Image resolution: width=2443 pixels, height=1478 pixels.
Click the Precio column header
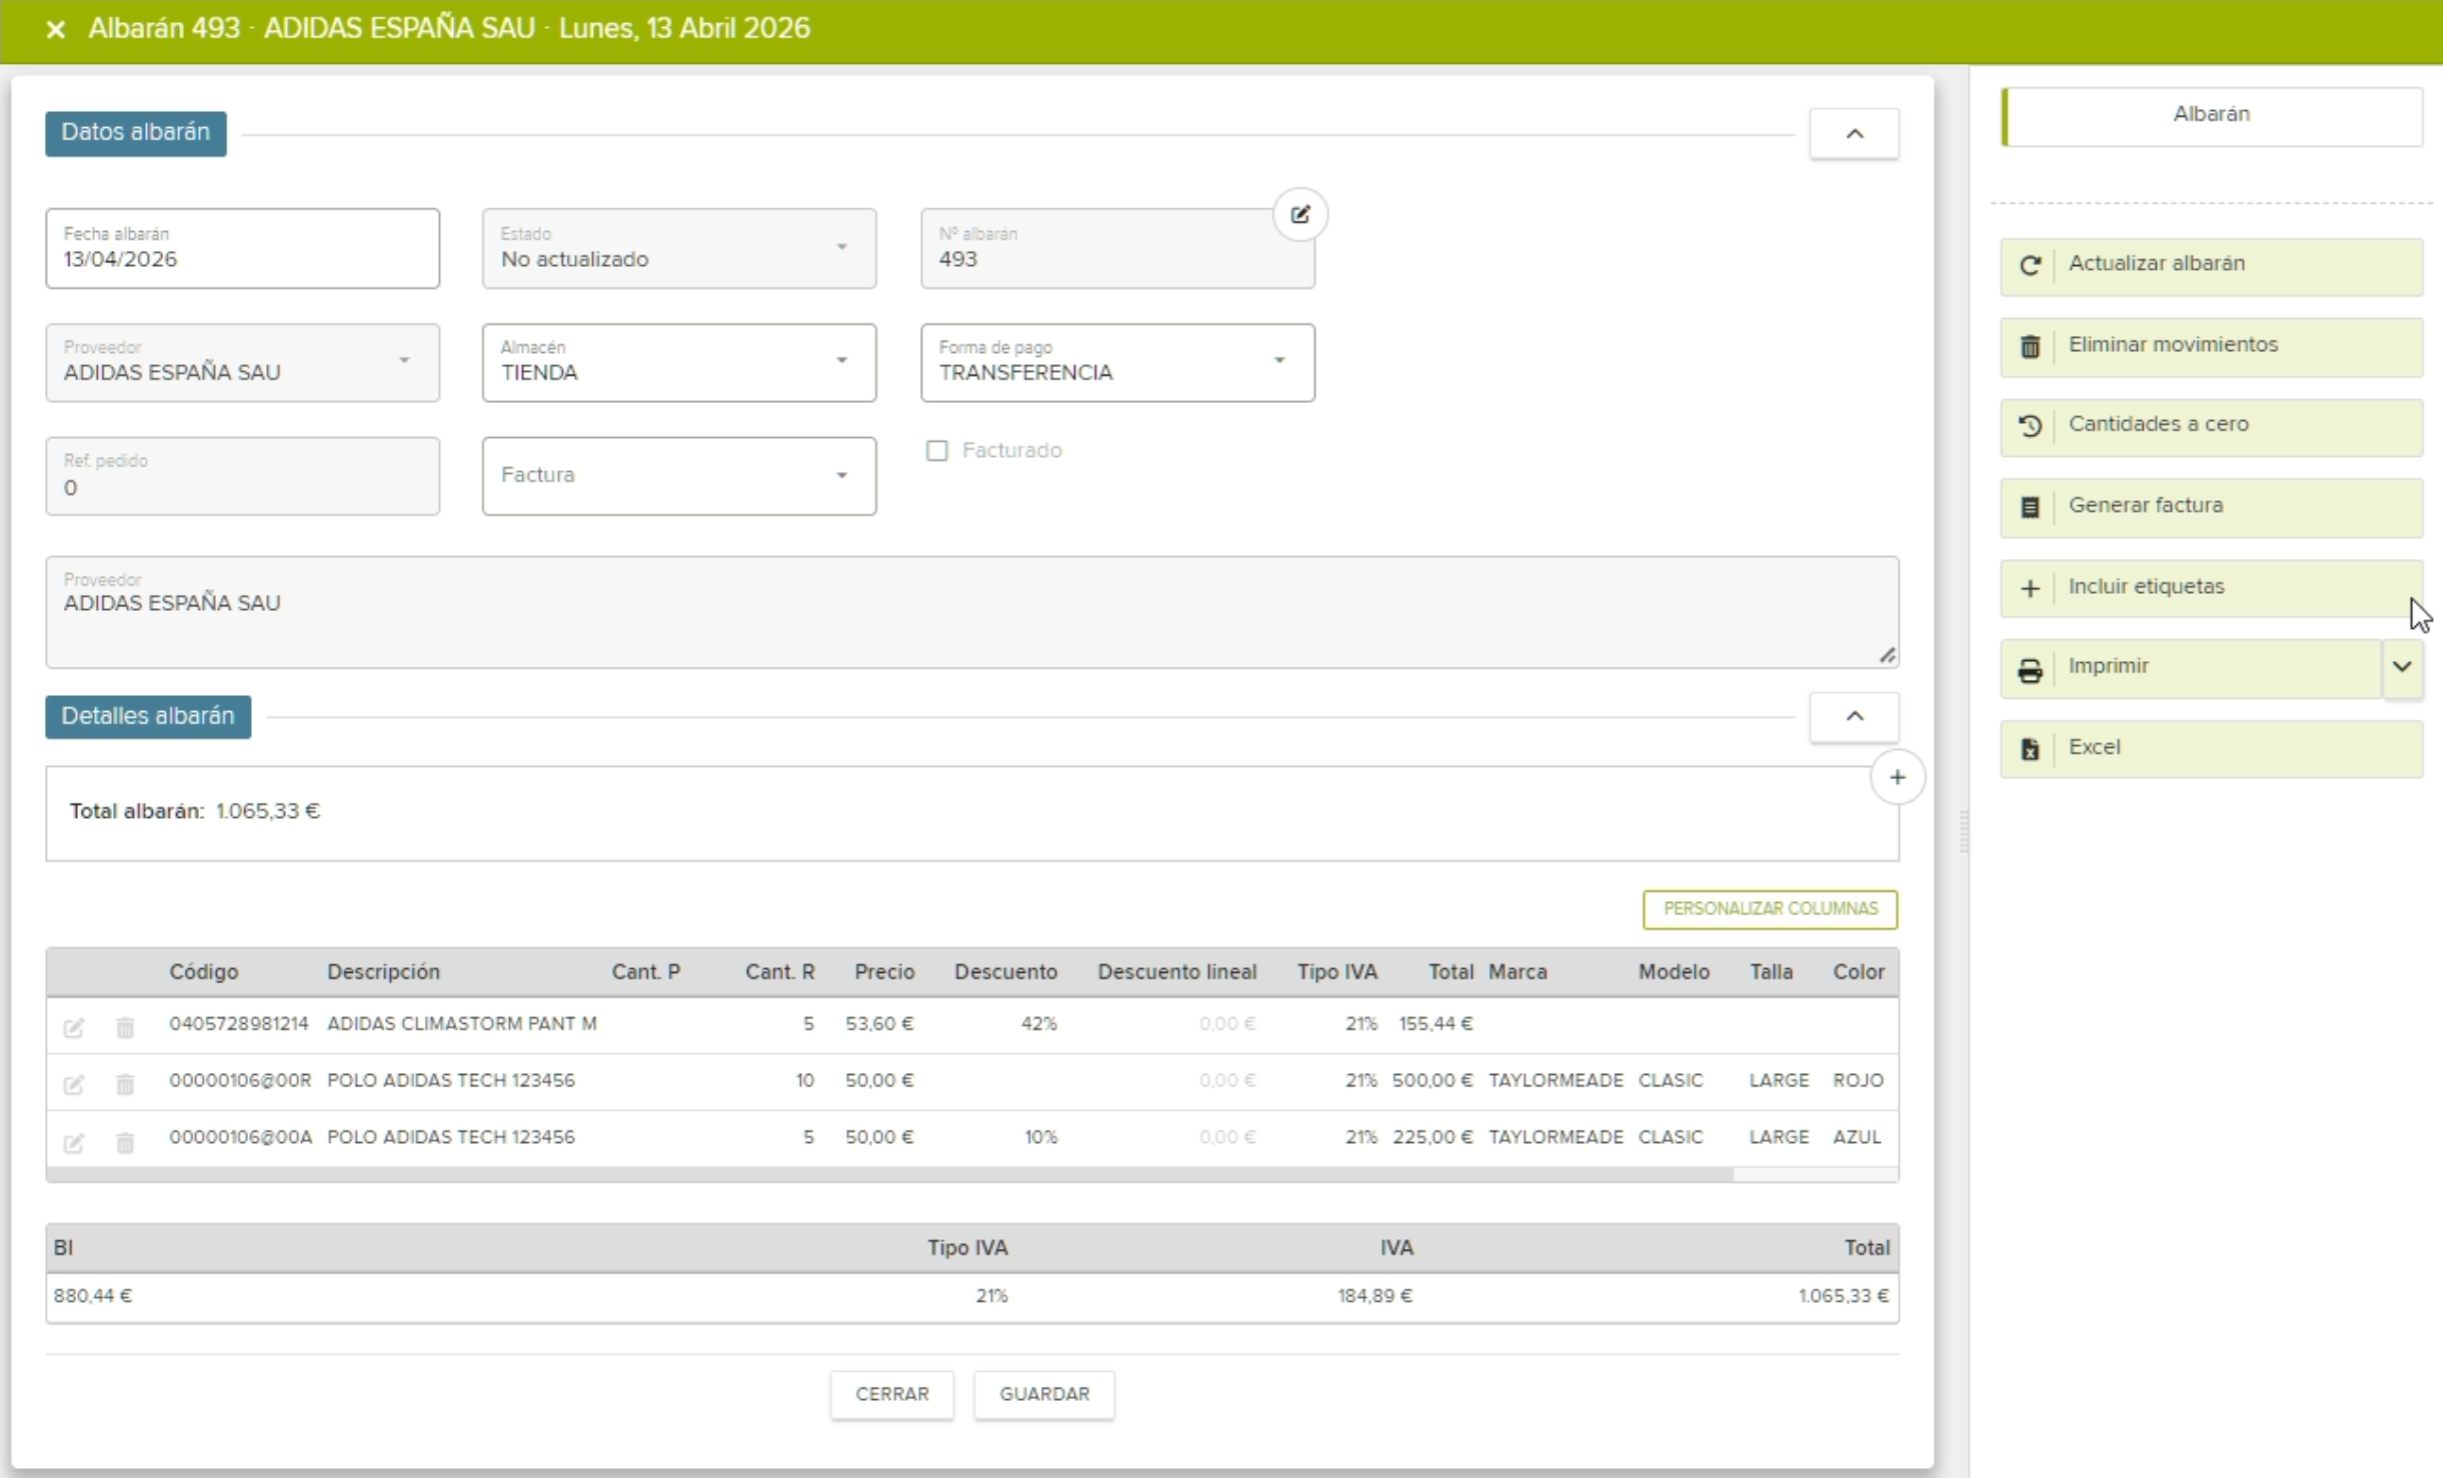point(884,972)
